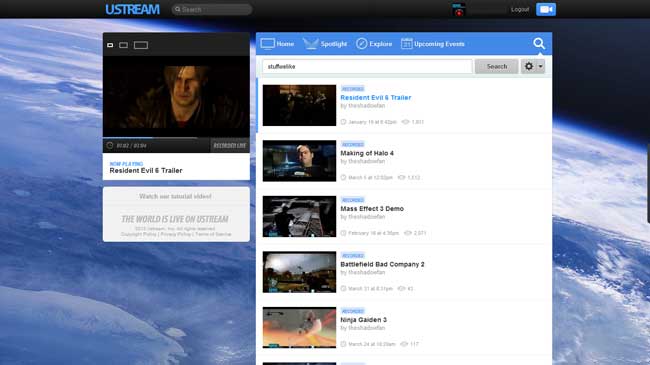Screen dimensions: 650x365
Task: Click the USTREAM logo
Action: pyautogui.click(x=132, y=9)
